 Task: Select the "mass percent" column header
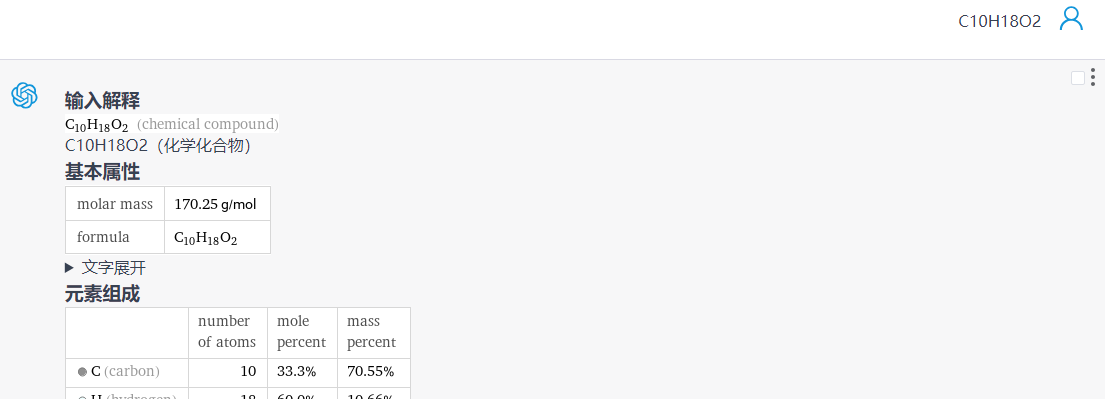pyautogui.click(x=371, y=331)
